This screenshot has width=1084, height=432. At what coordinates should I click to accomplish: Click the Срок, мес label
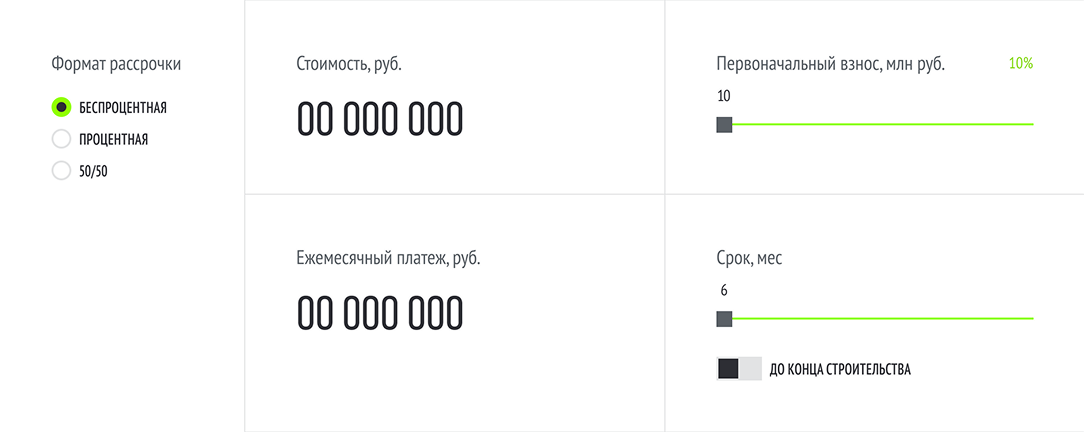[750, 258]
